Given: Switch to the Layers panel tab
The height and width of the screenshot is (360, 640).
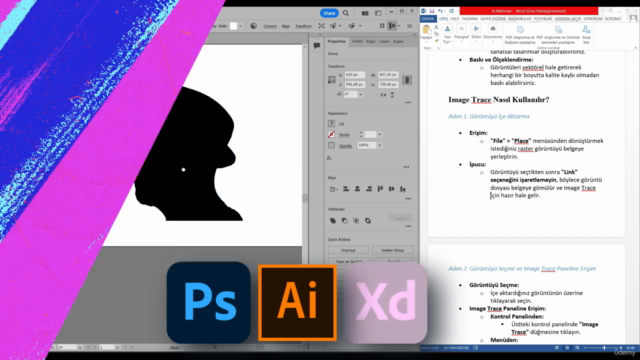Looking at the screenshot, I should coord(384,41).
